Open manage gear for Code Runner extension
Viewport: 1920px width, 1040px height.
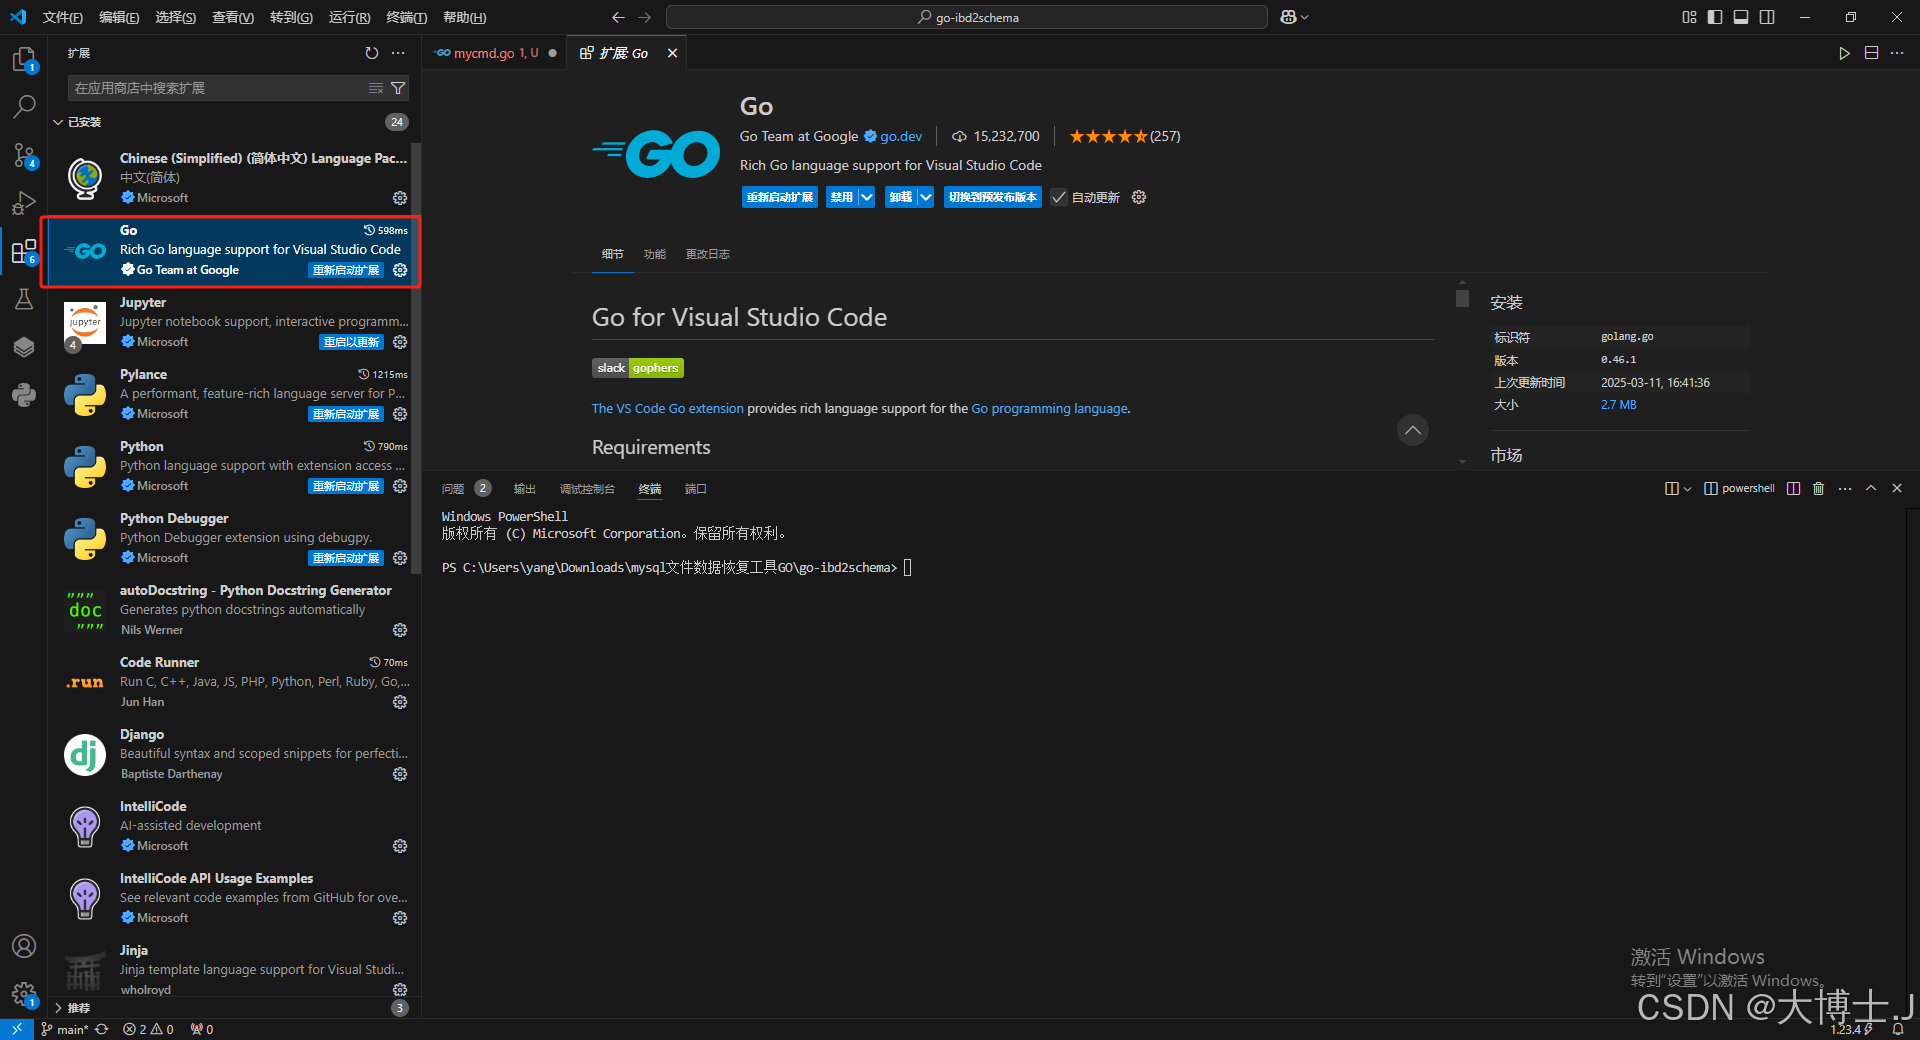coord(400,702)
